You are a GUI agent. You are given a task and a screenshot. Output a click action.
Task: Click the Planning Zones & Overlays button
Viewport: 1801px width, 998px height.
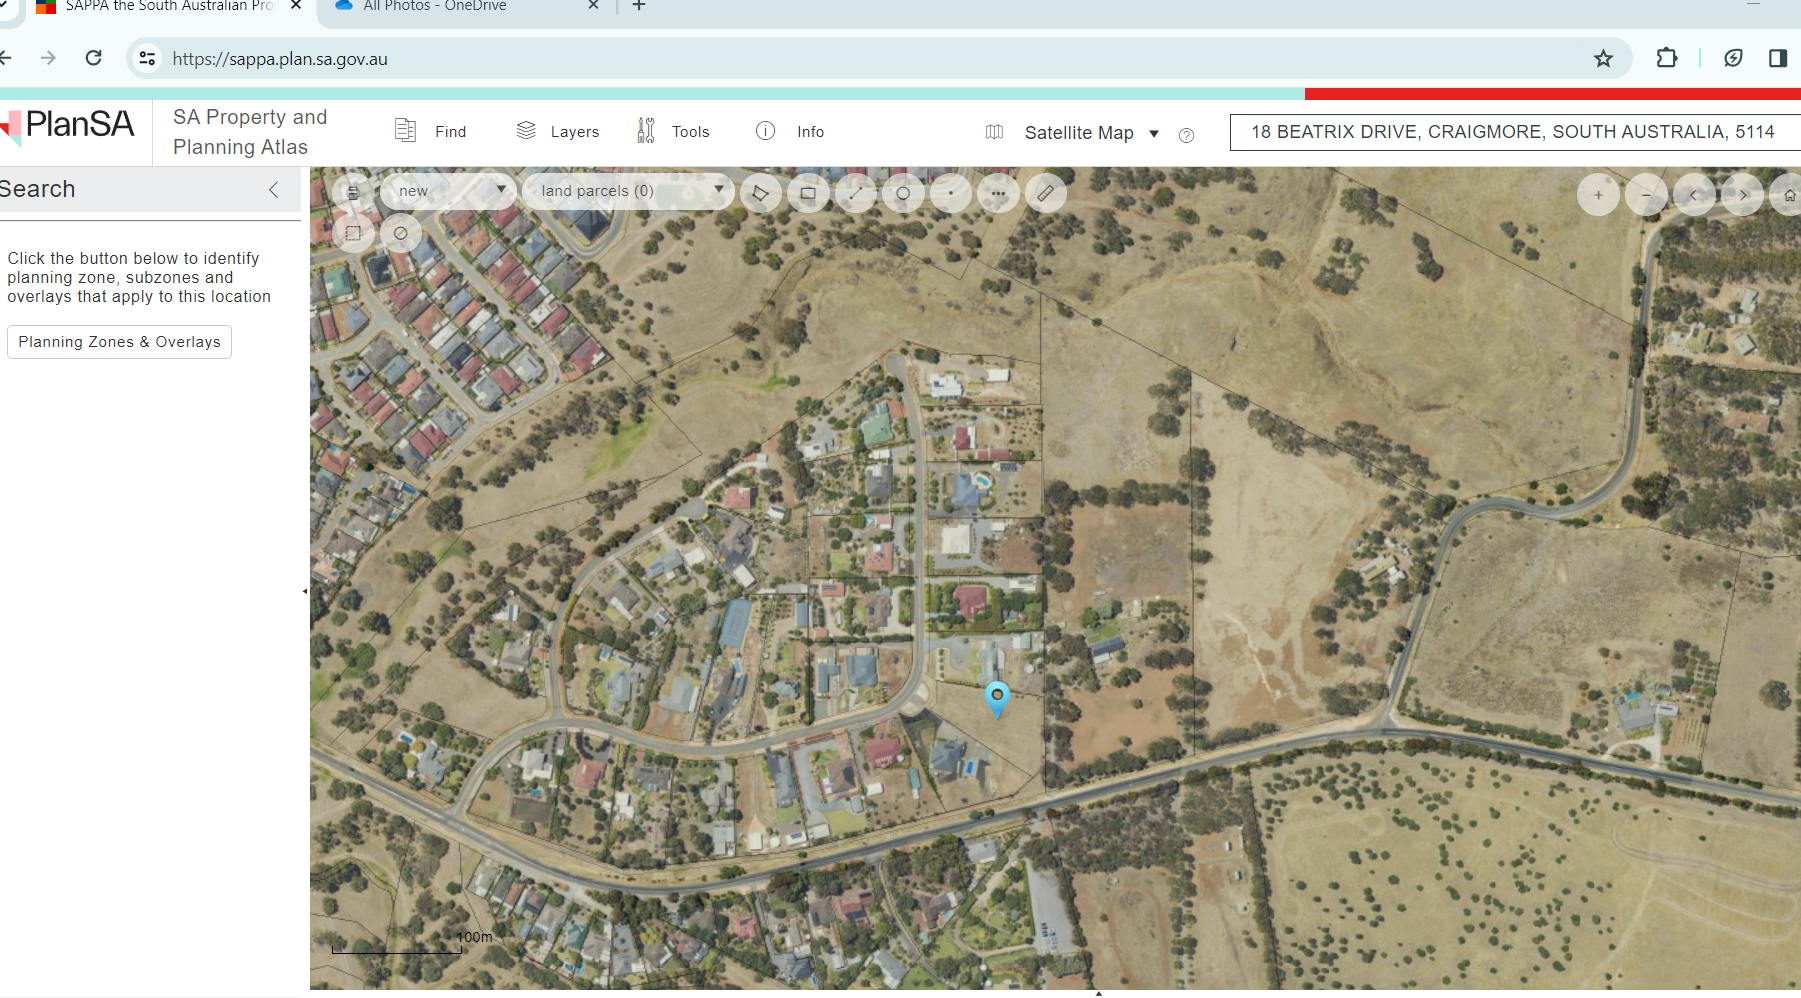point(119,342)
